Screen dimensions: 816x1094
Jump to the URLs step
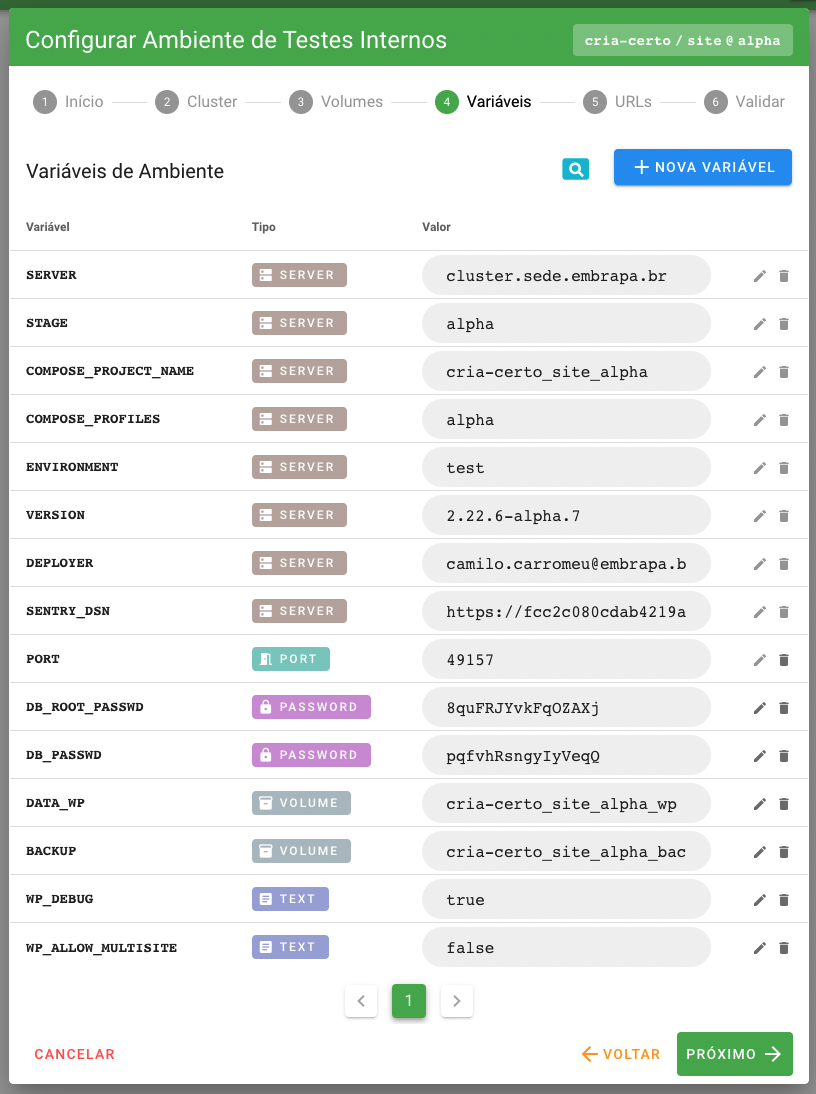point(618,102)
